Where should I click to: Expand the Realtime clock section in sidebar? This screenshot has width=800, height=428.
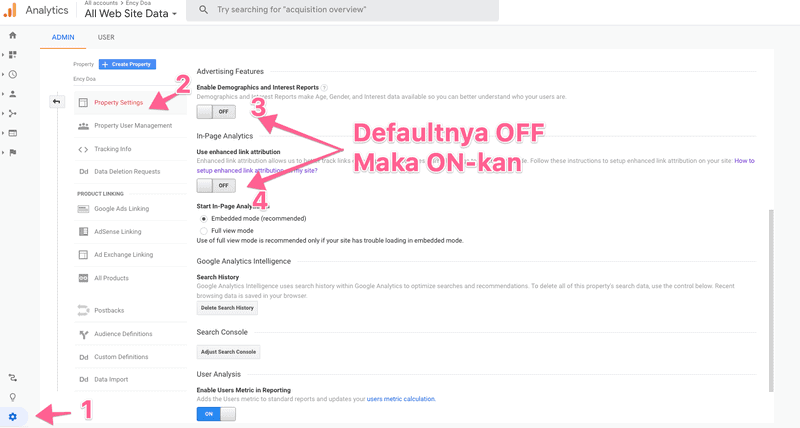[x=12, y=74]
